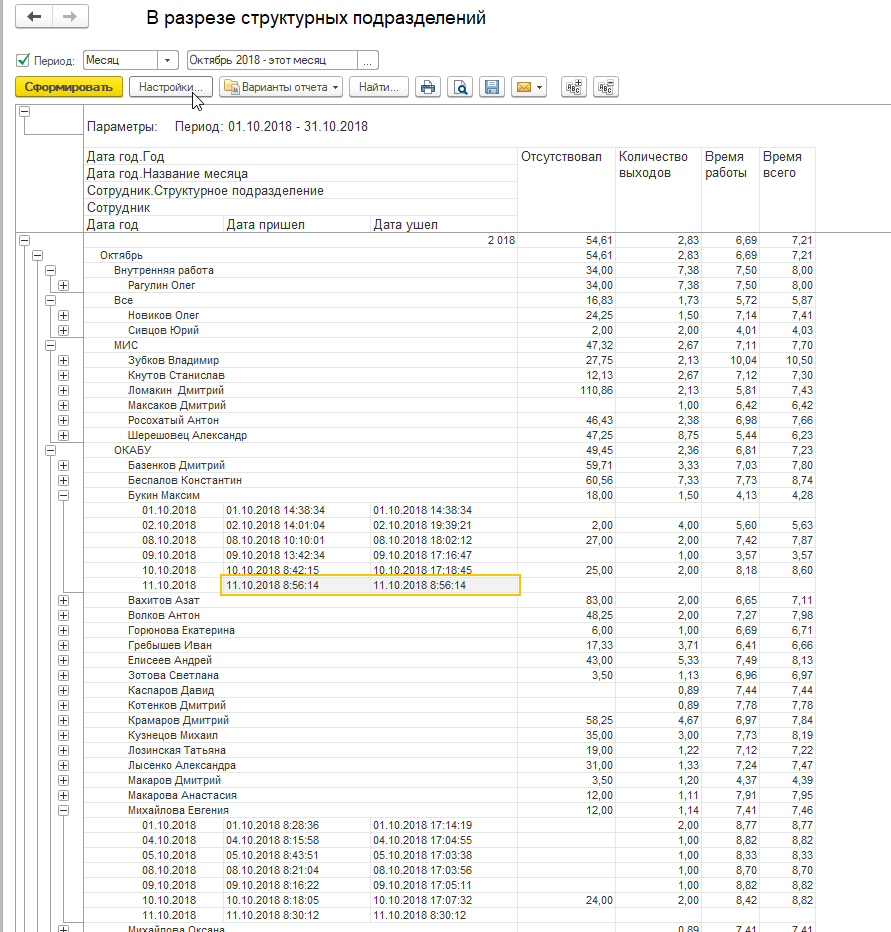
Task: Click the back navigation arrow
Action: [35, 17]
